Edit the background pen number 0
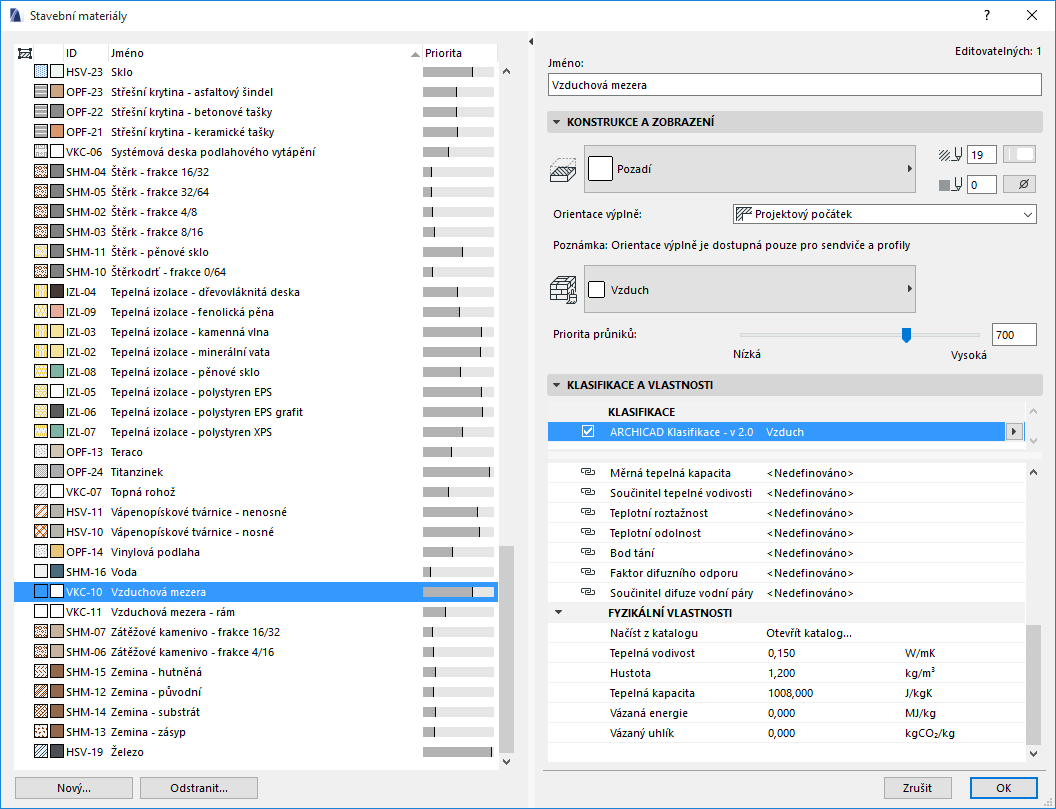This screenshot has width=1056, height=809. (982, 185)
